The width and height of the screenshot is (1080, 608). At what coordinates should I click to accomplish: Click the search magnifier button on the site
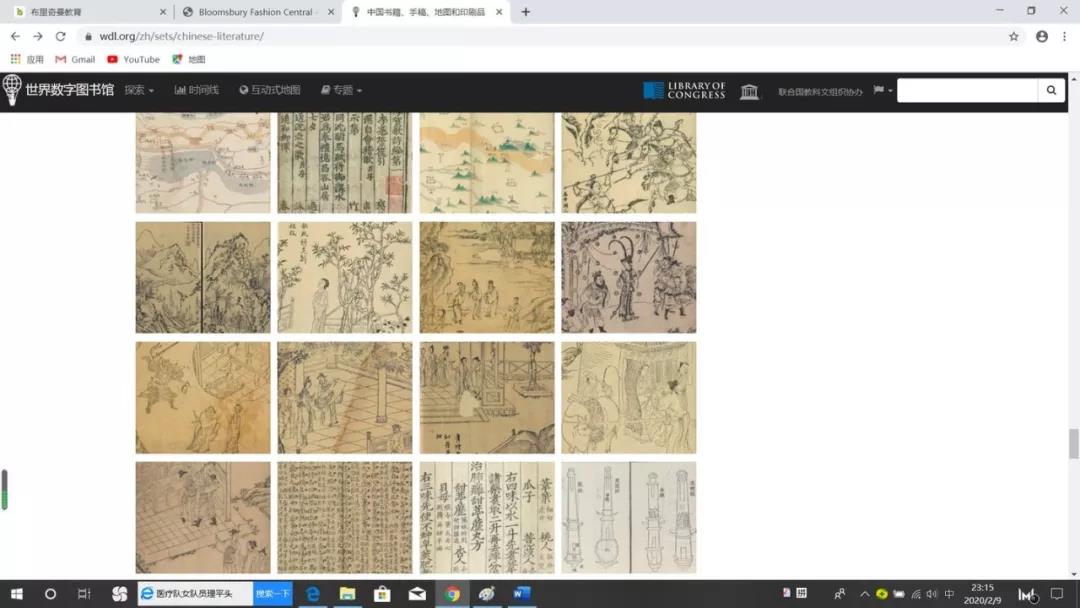pyautogui.click(x=1051, y=90)
